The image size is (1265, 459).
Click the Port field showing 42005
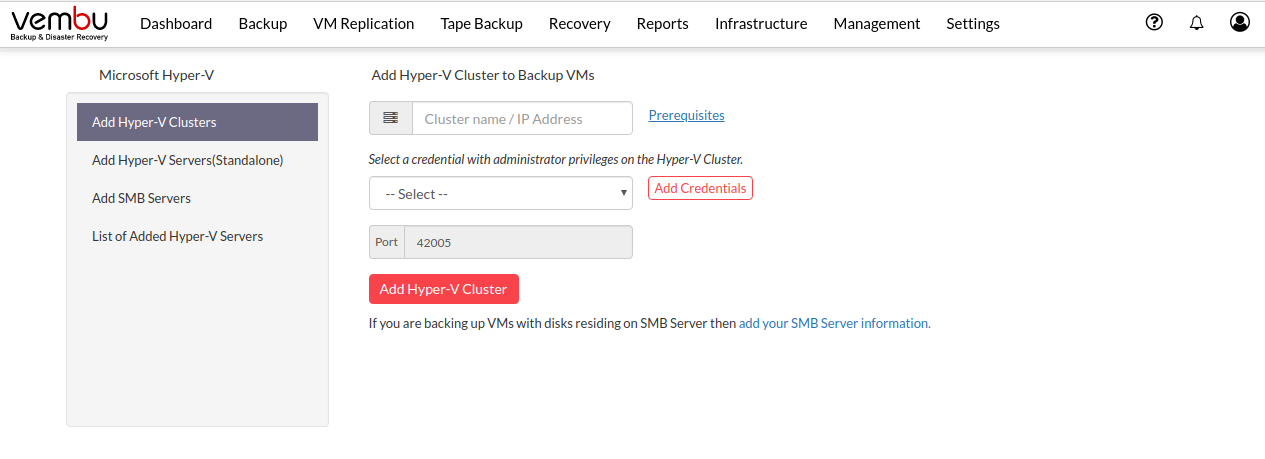[518, 242]
